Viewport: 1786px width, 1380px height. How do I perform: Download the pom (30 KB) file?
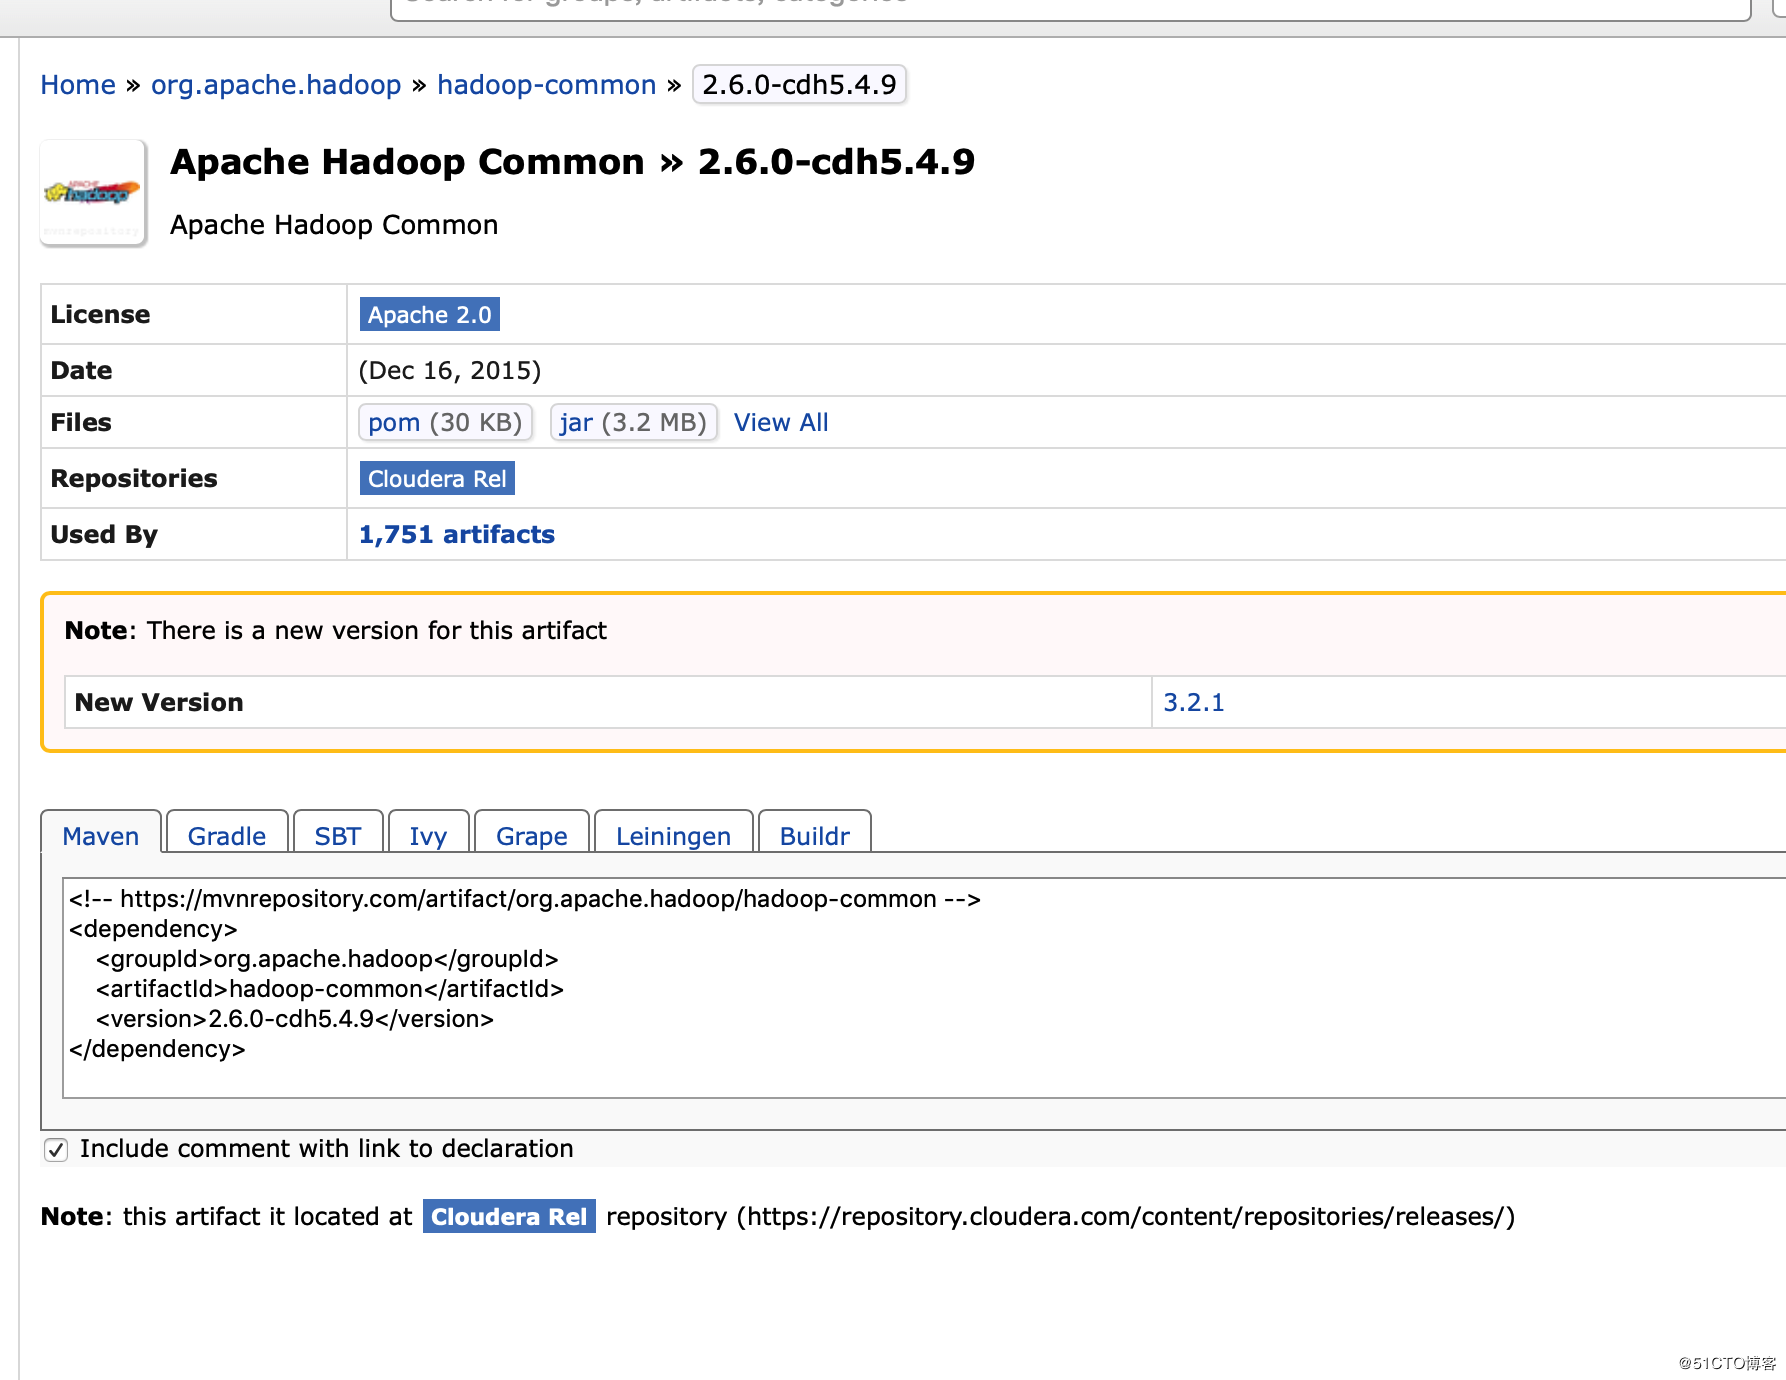coord(445,423)
